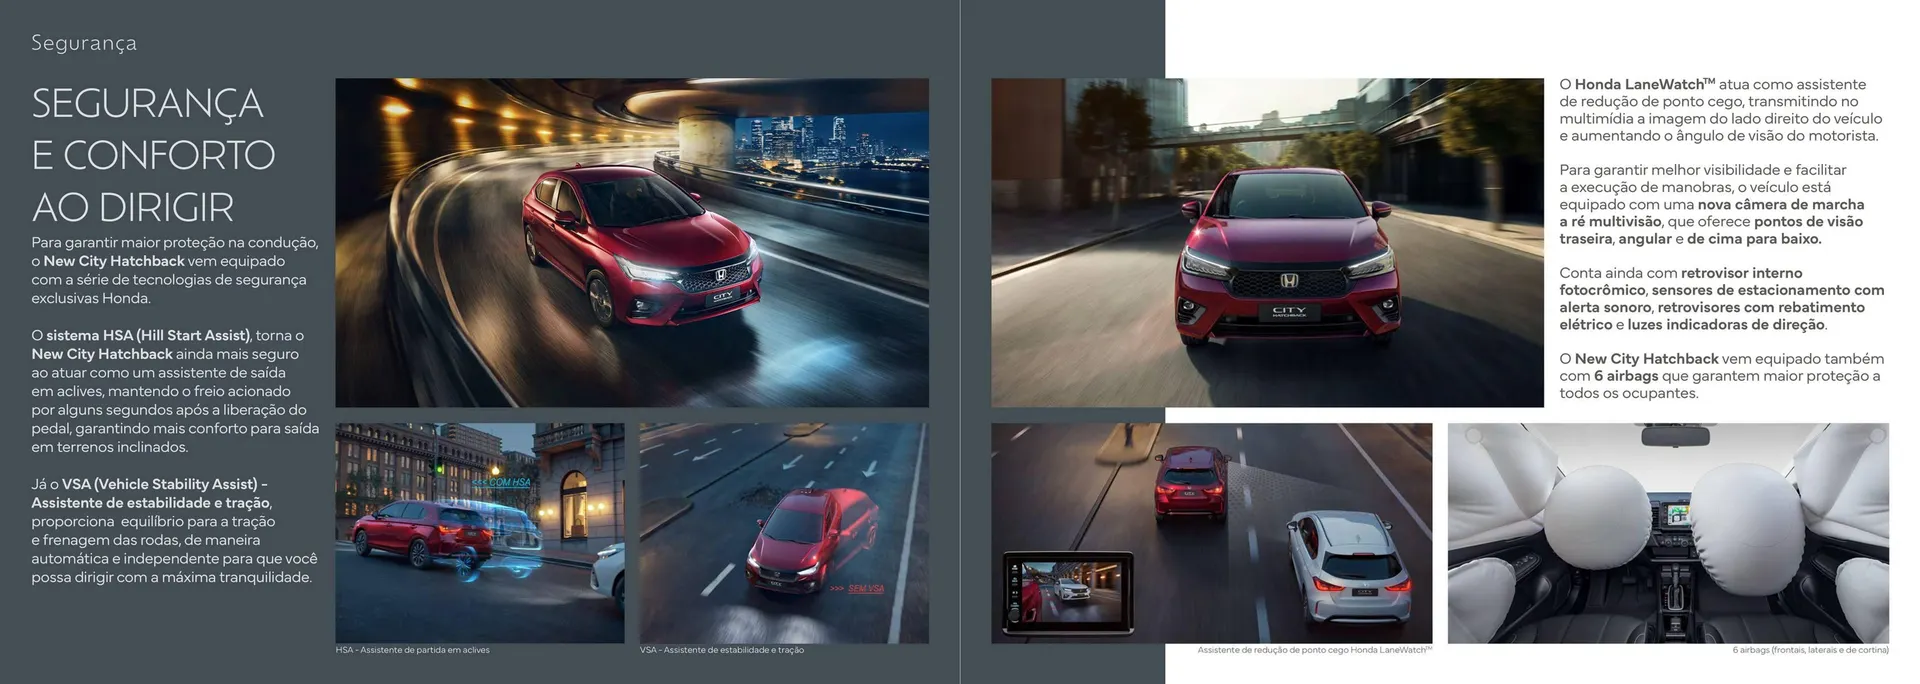The width and height of the screenshot is (1920, 684).
Task: Click the 'VSA (Vehicle Stability Assist)' bold text
Action: point(159,484)
